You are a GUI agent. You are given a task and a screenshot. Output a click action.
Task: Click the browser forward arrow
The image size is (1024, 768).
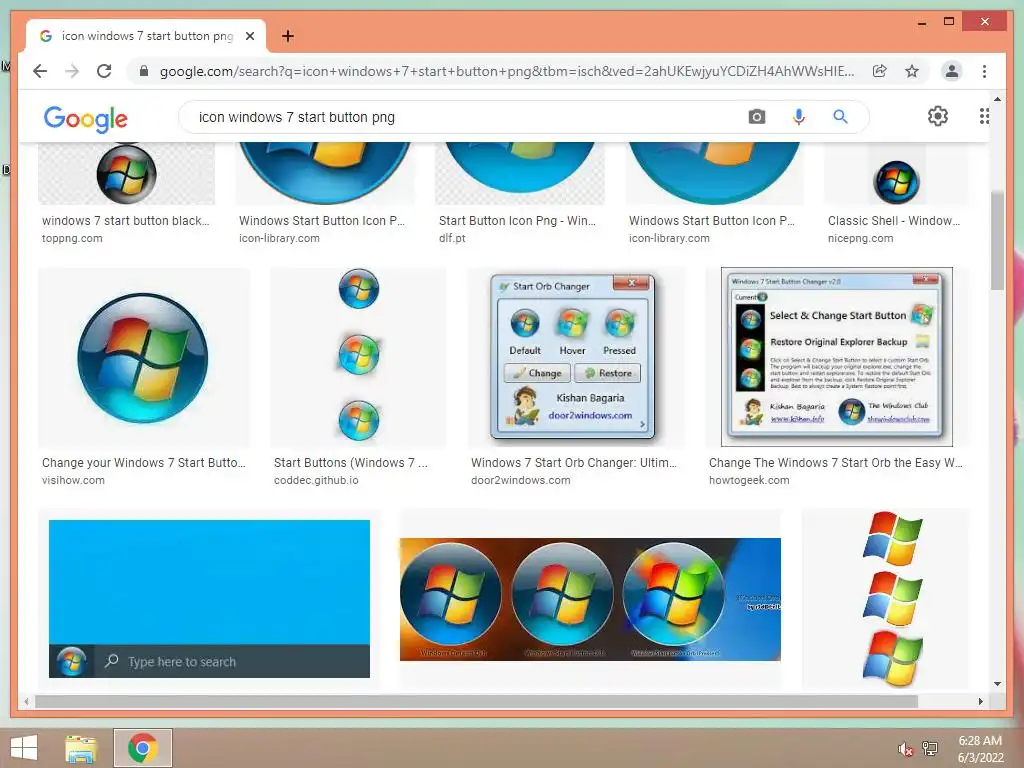click(x=72, y=71)
